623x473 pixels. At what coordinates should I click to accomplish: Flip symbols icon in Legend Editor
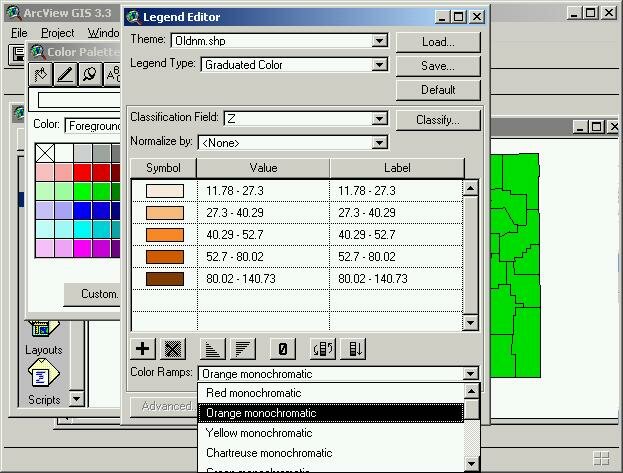click(323, 349)
